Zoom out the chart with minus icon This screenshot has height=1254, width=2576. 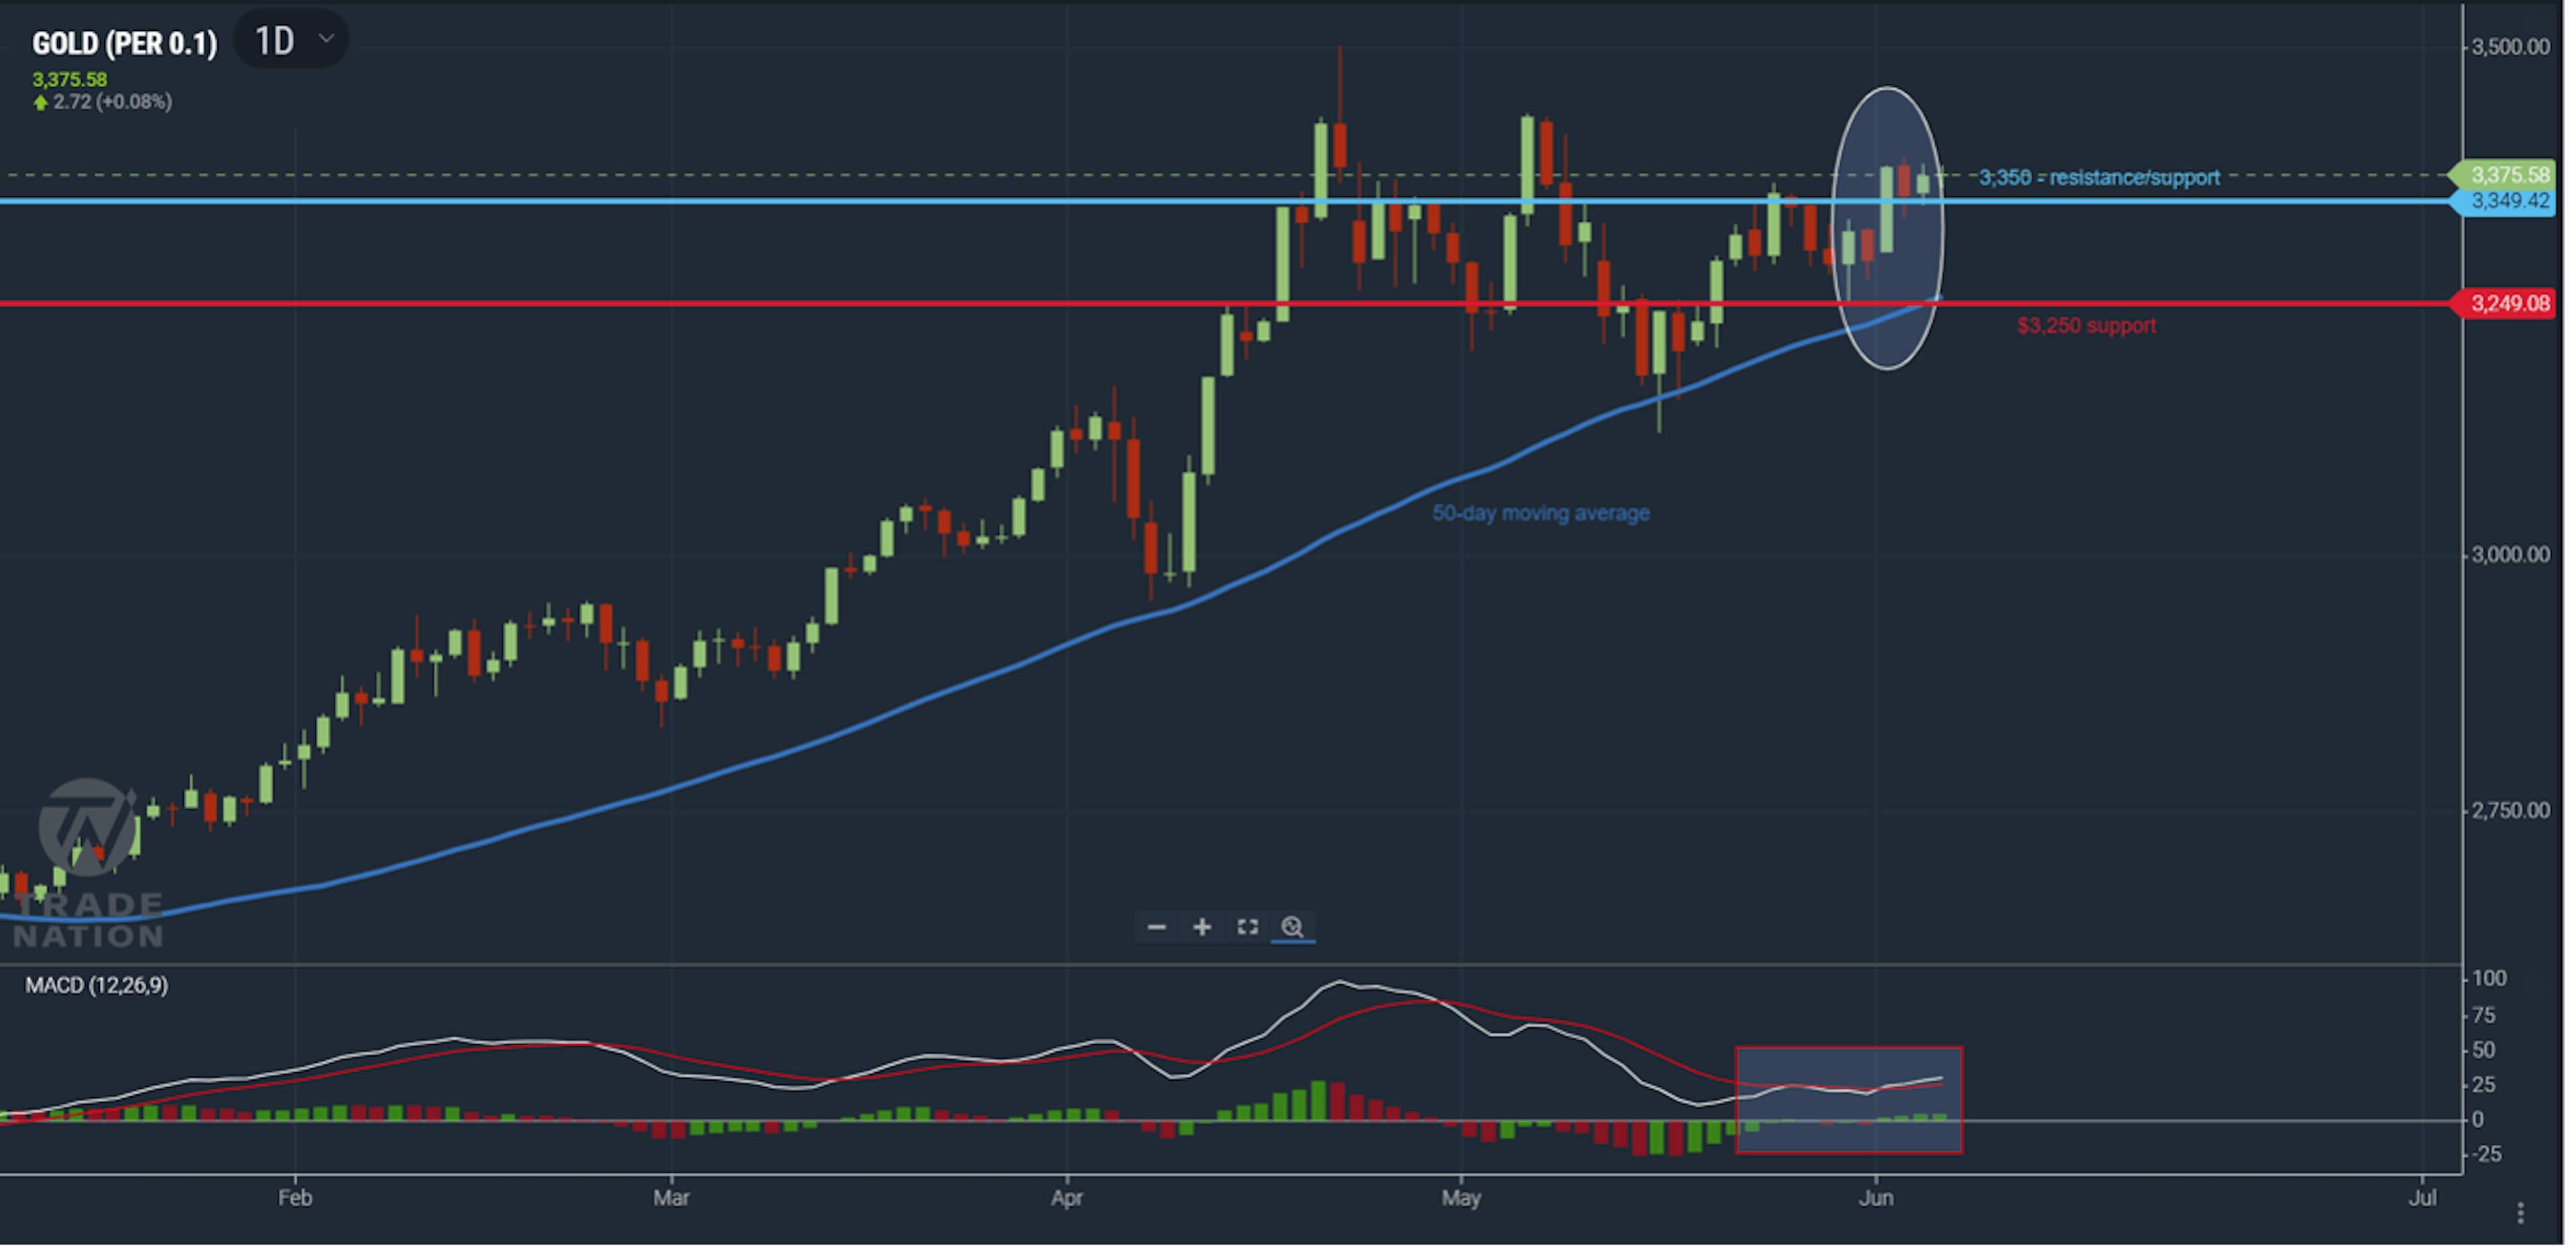(1156, 927)
